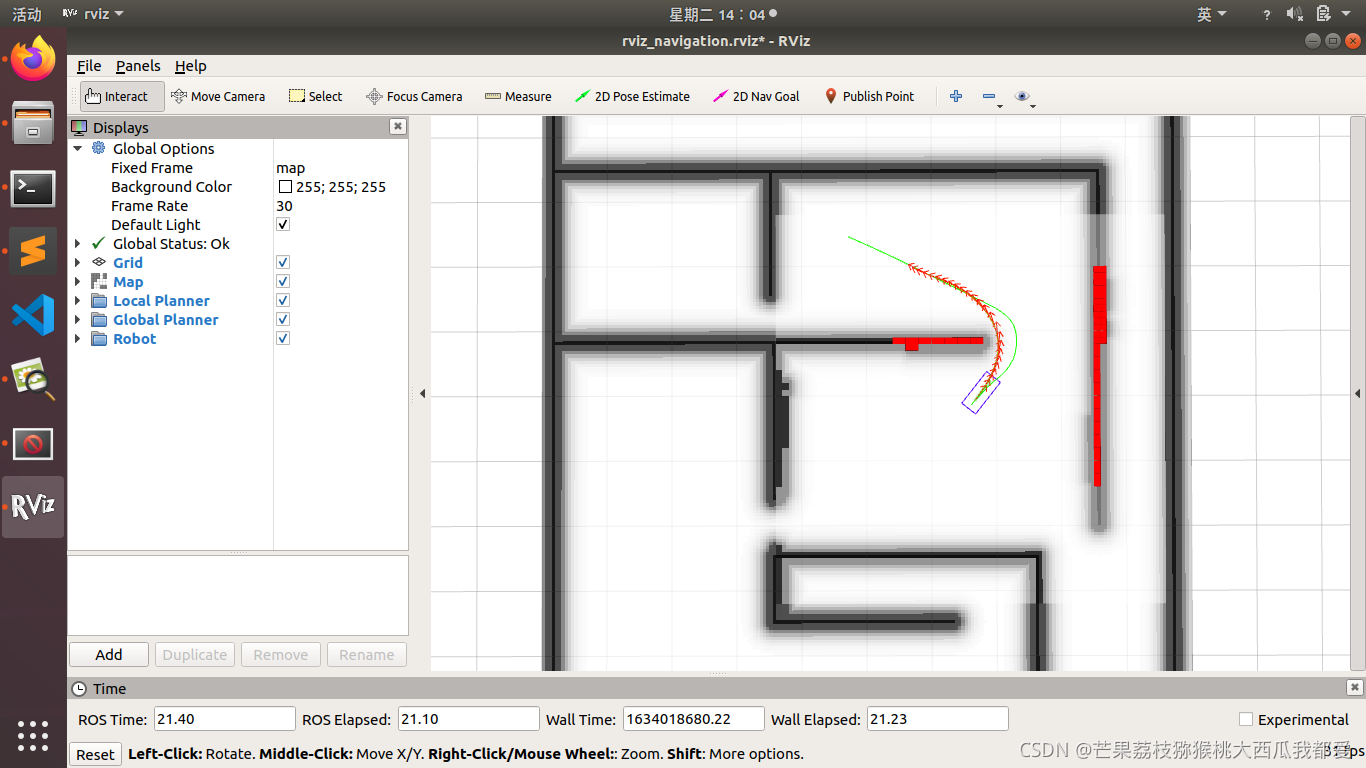Expand the Local Planner display
1366x768 pixels.
coord(78,300)
